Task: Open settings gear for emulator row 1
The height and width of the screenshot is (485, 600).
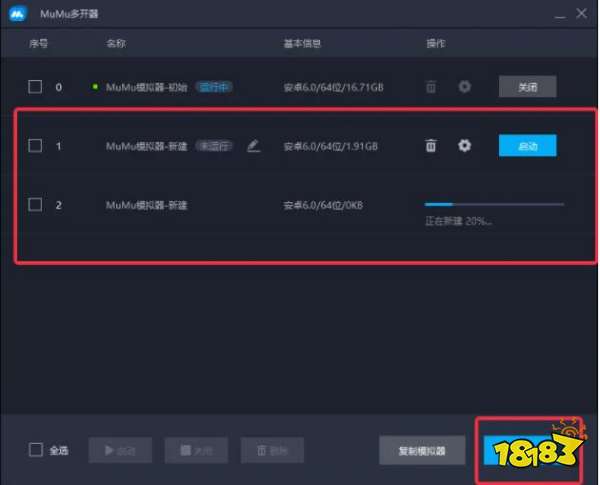Action: (x=465, y=145)
